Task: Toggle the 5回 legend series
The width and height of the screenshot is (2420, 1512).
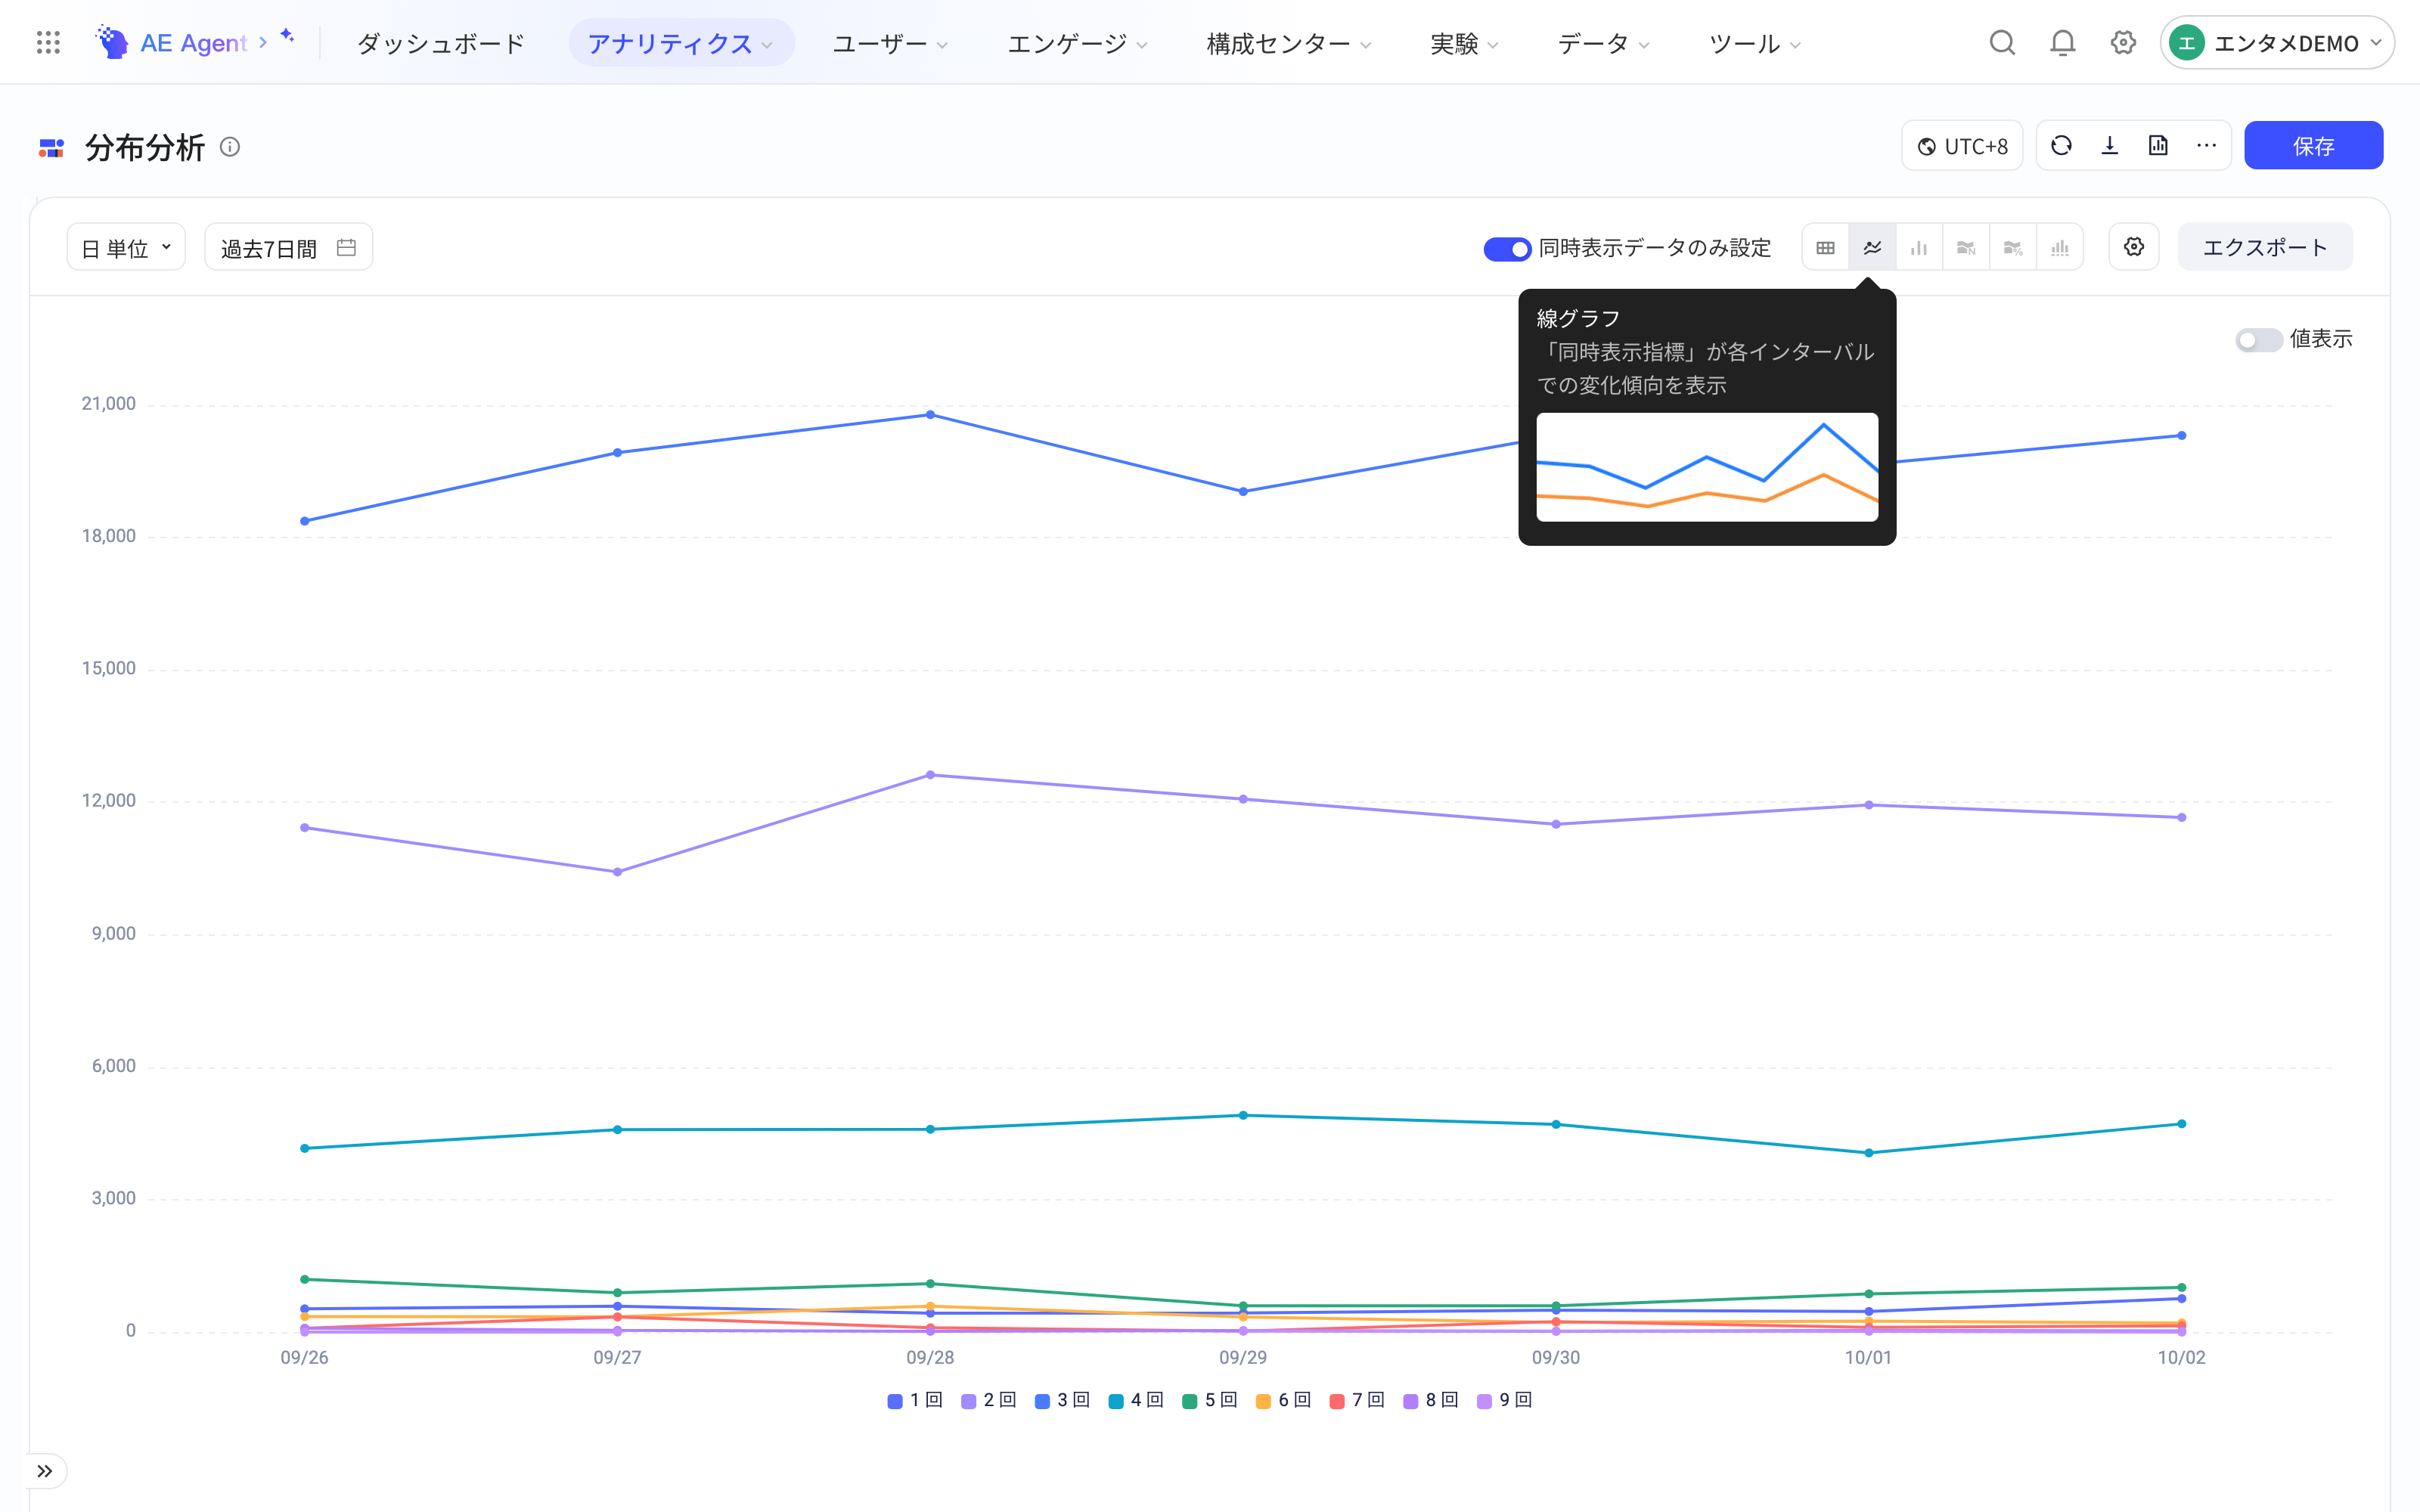Action: (1210, 1400)
